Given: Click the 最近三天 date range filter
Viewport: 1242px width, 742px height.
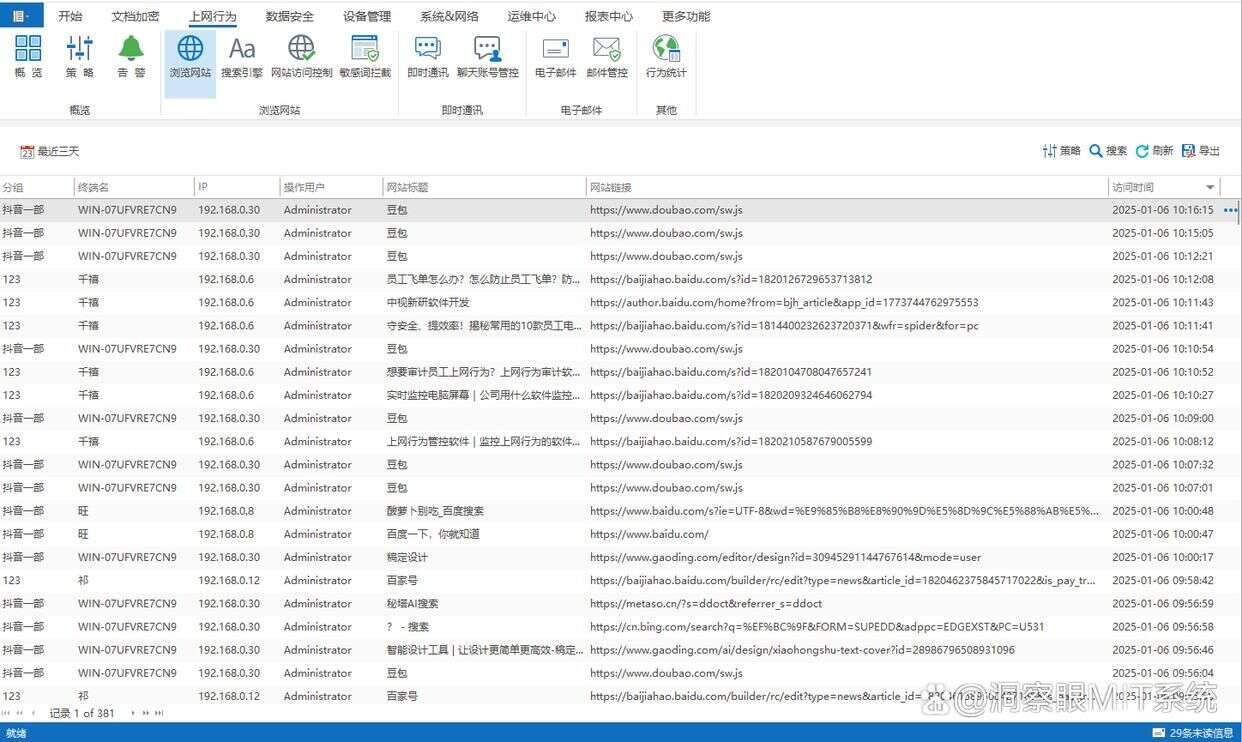Looking at the screenshot, I should coord(50,151).
